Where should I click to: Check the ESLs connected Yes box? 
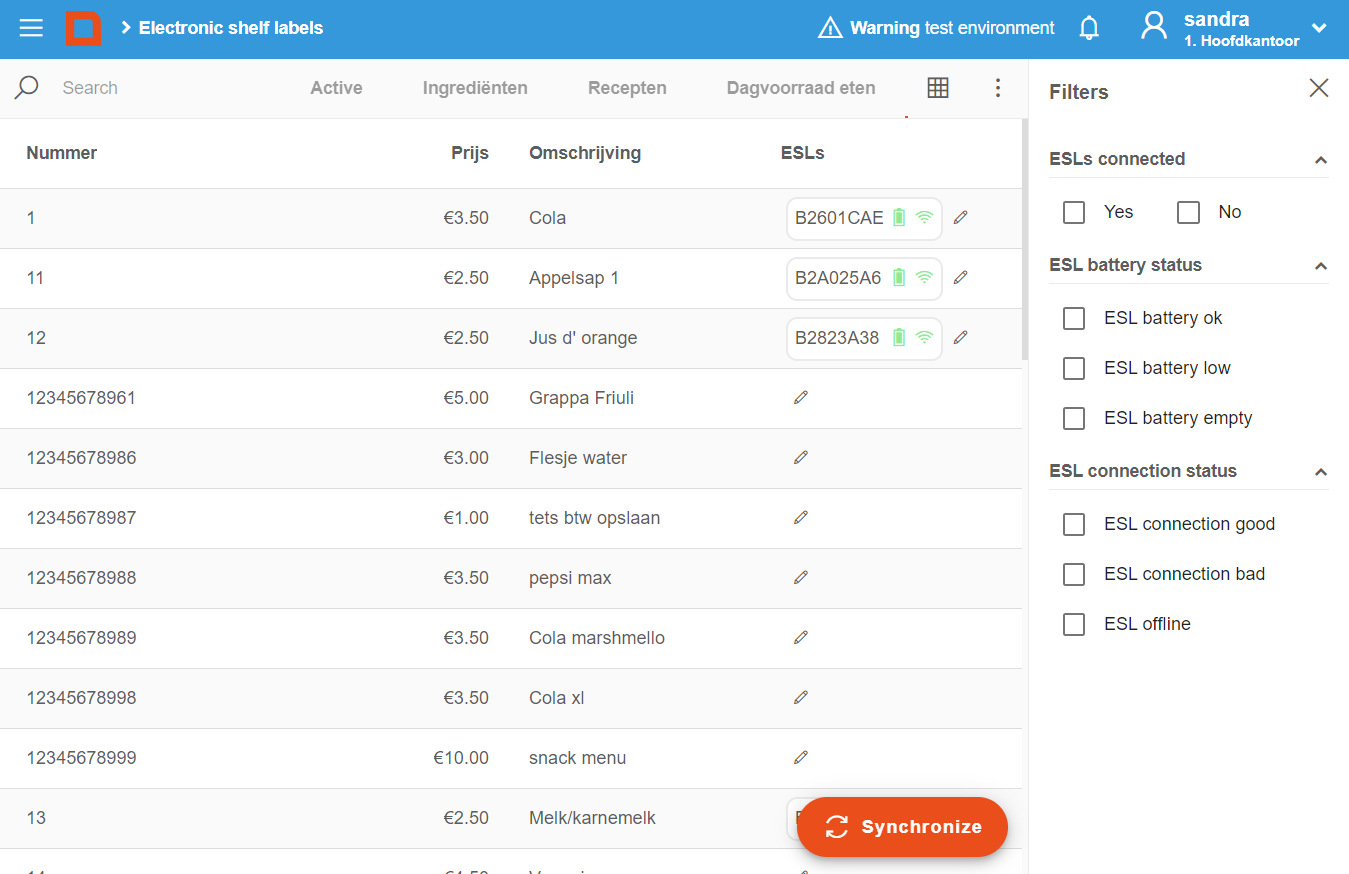(1074, 212)
